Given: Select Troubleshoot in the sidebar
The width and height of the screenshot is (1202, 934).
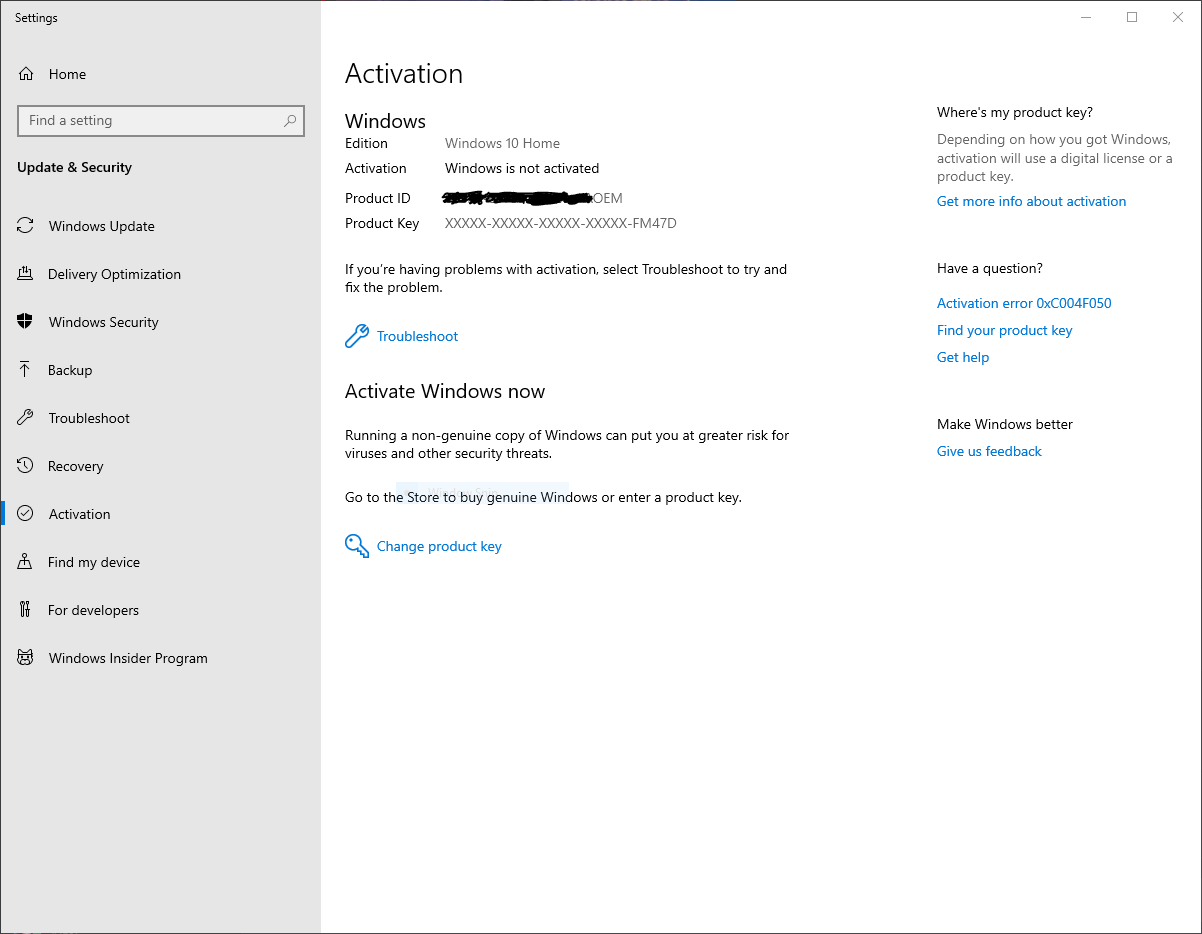Looking at the screenshot, I should click(160, 418).
